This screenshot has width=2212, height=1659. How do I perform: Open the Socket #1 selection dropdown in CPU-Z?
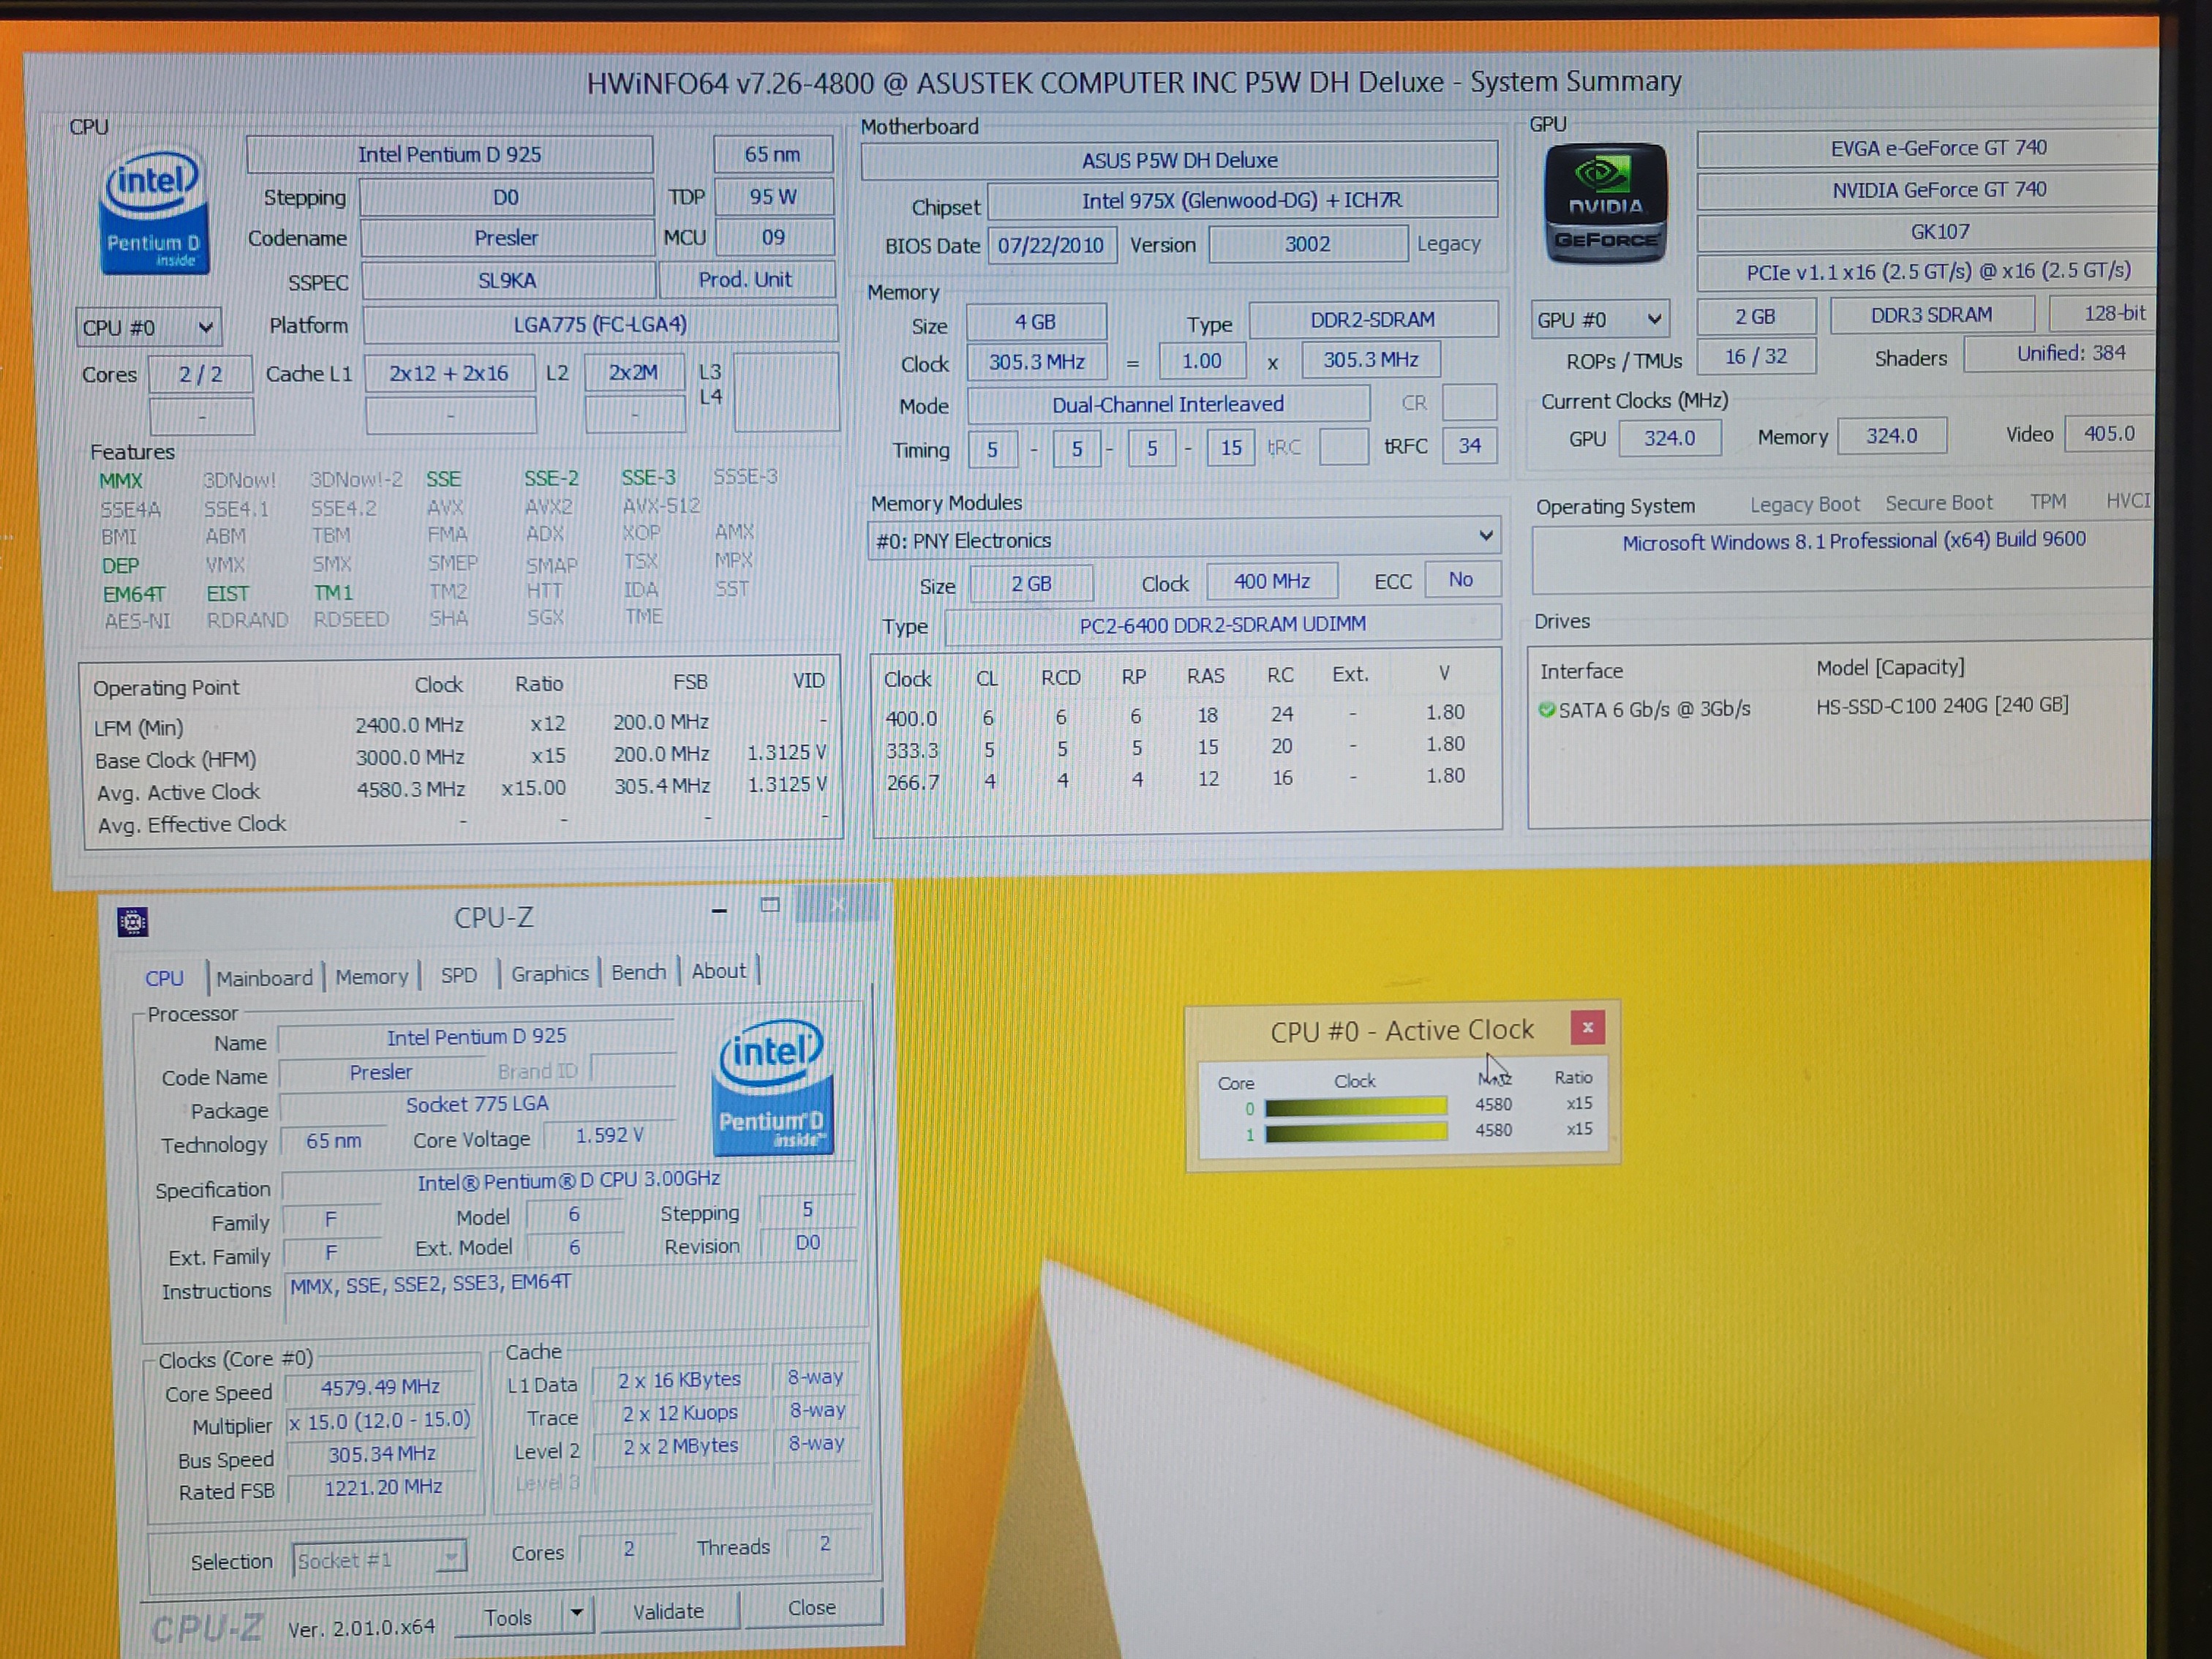[x=378, y=1558]
